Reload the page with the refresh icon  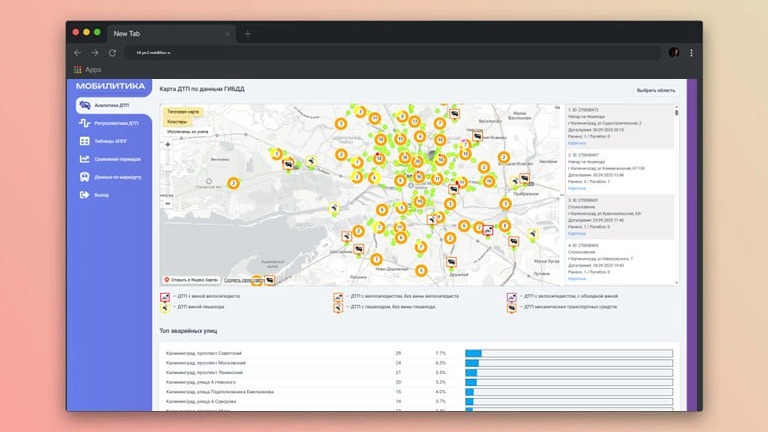coord(112,52)
